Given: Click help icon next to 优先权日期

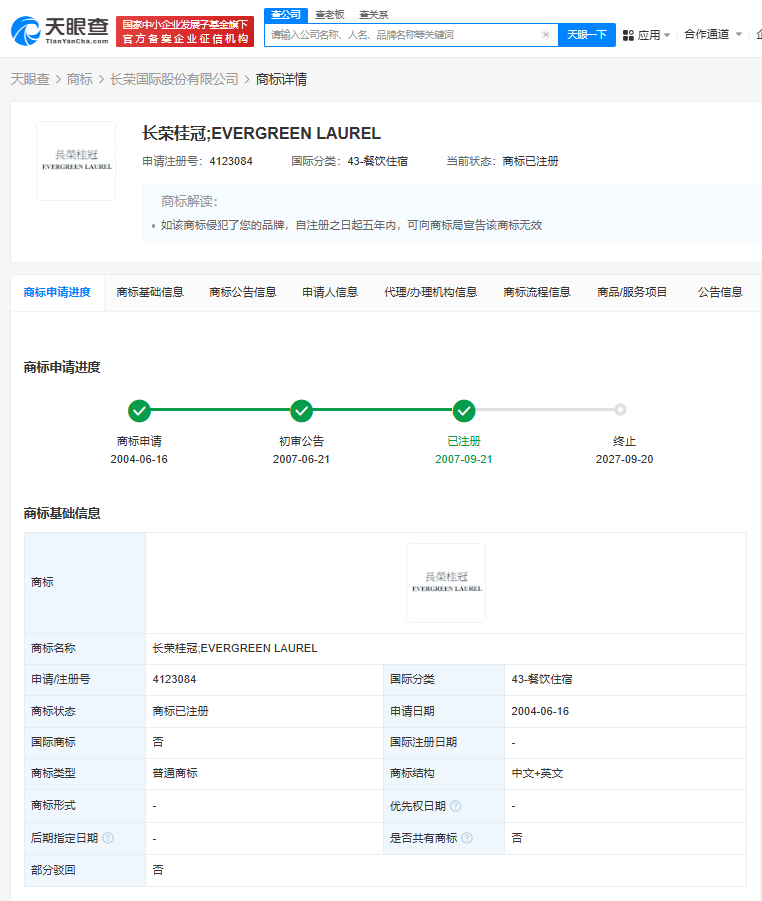Looking at the screenshot, I should 456,806.
